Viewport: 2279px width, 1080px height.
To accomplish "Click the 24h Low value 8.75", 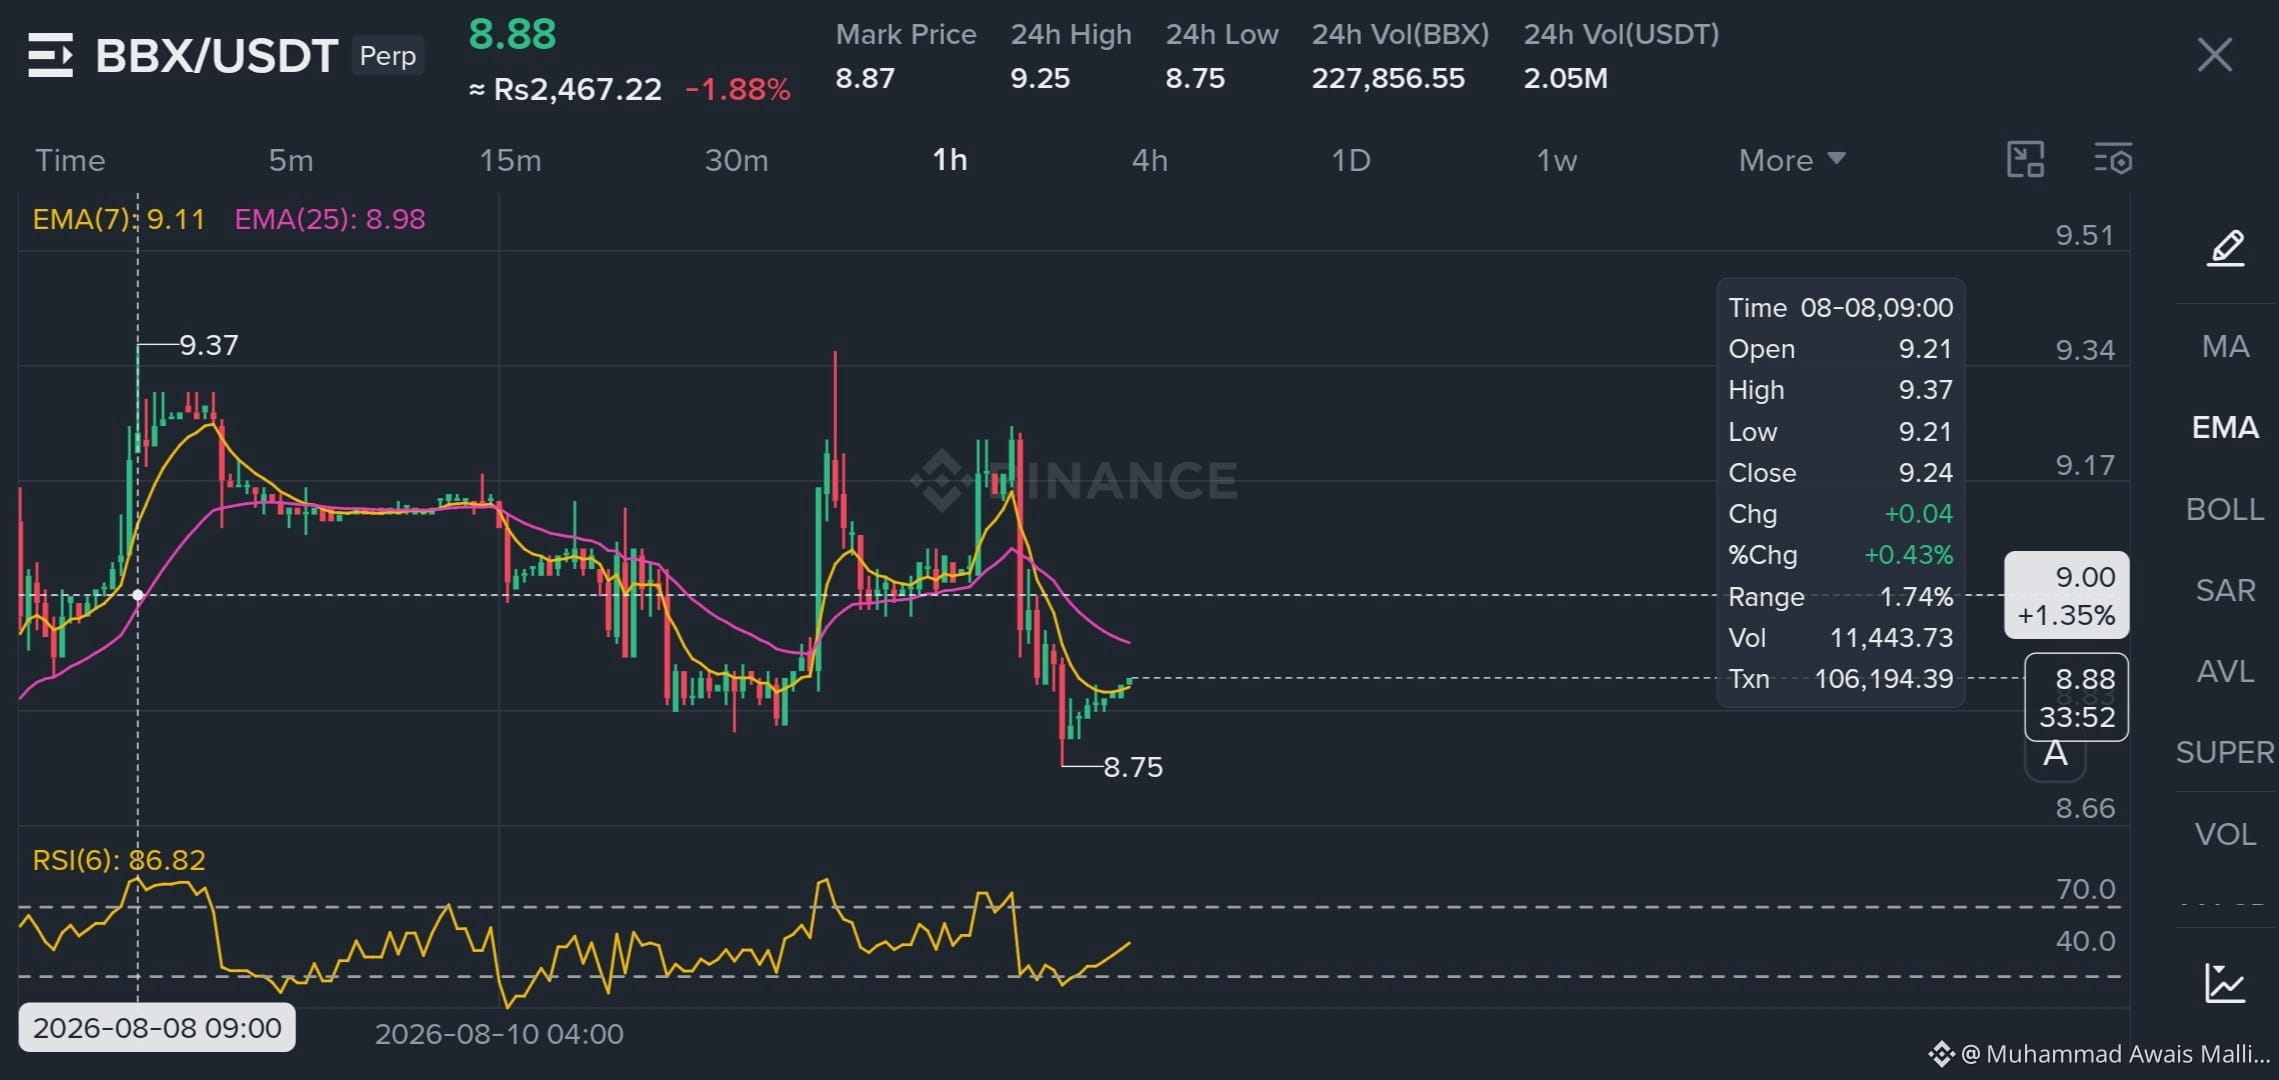I will [x=1195, y=78].
